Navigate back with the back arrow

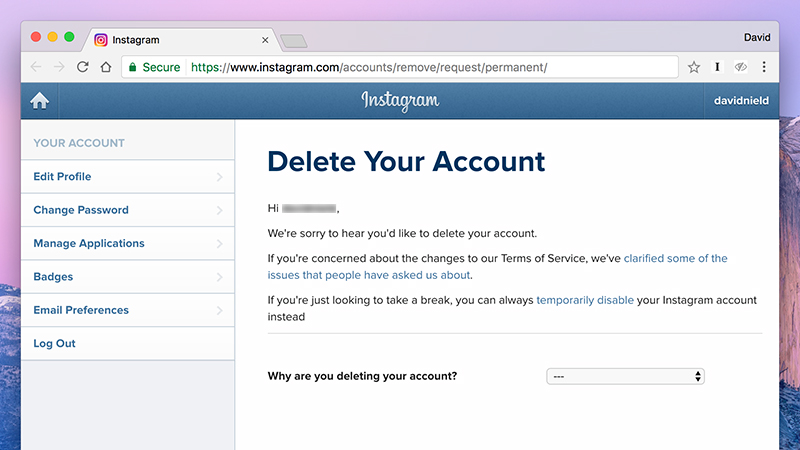point(36,67)
